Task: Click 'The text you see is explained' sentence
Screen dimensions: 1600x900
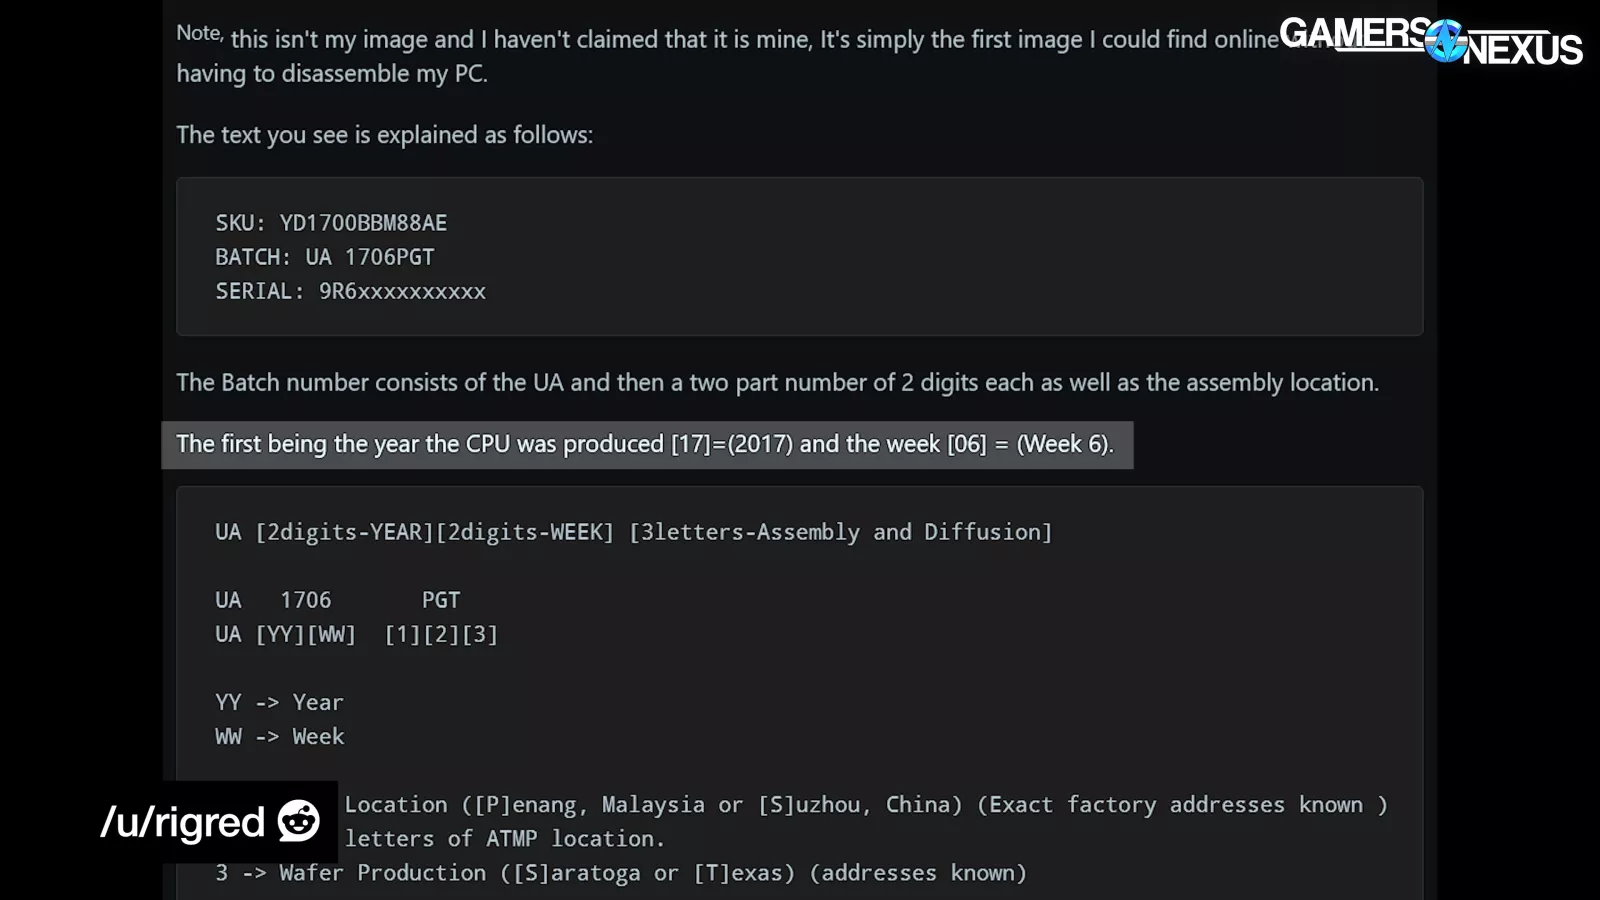Action: coord(384,135)
